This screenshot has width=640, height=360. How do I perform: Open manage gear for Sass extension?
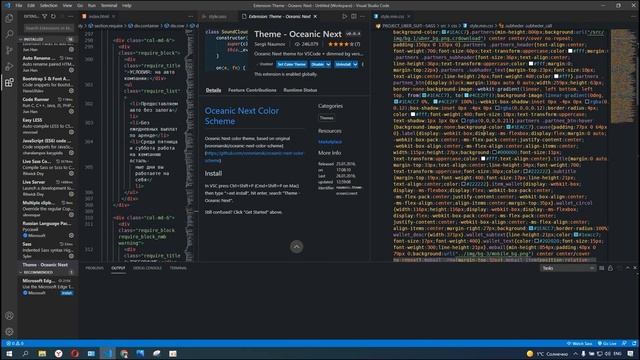pyautogui.click(x=71, y=256)
